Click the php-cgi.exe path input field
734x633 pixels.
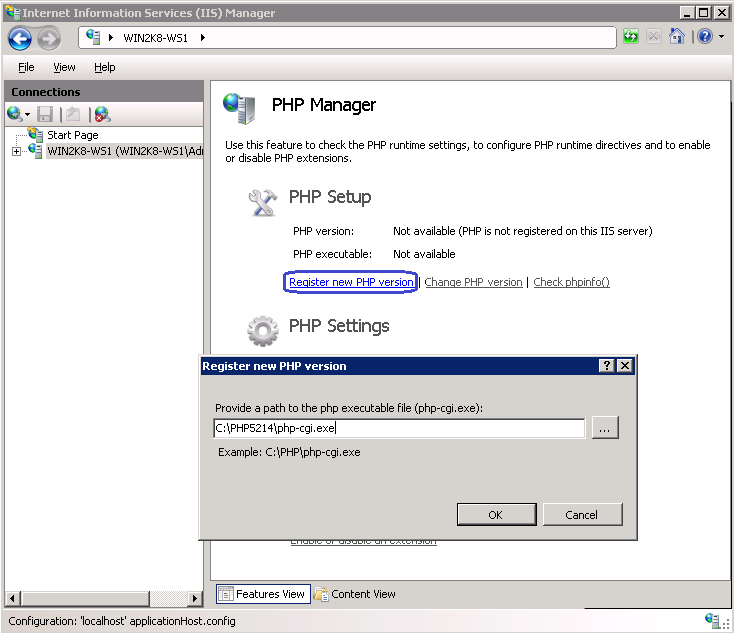(399, 428)
